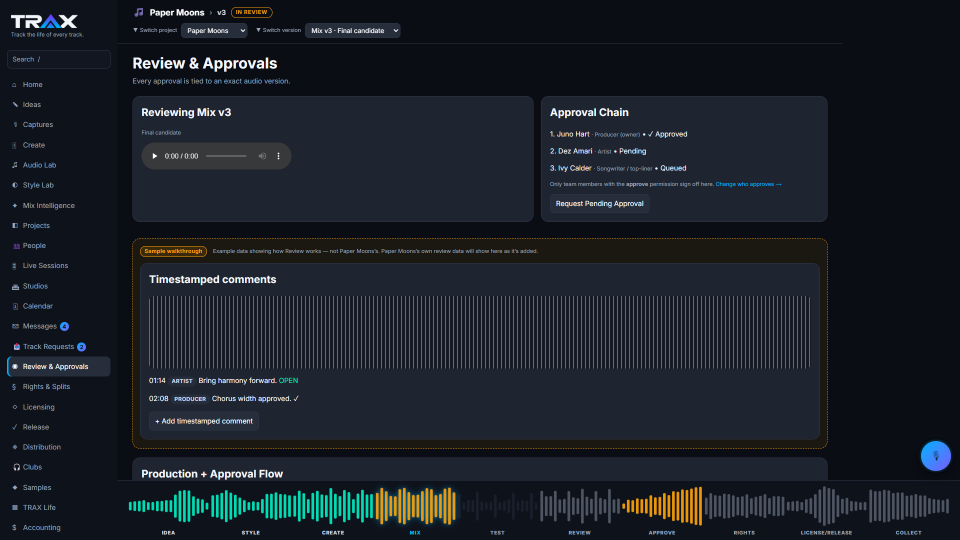Go to Projects
This screenshot has width=960, height=540.
(x=36, y=225)
